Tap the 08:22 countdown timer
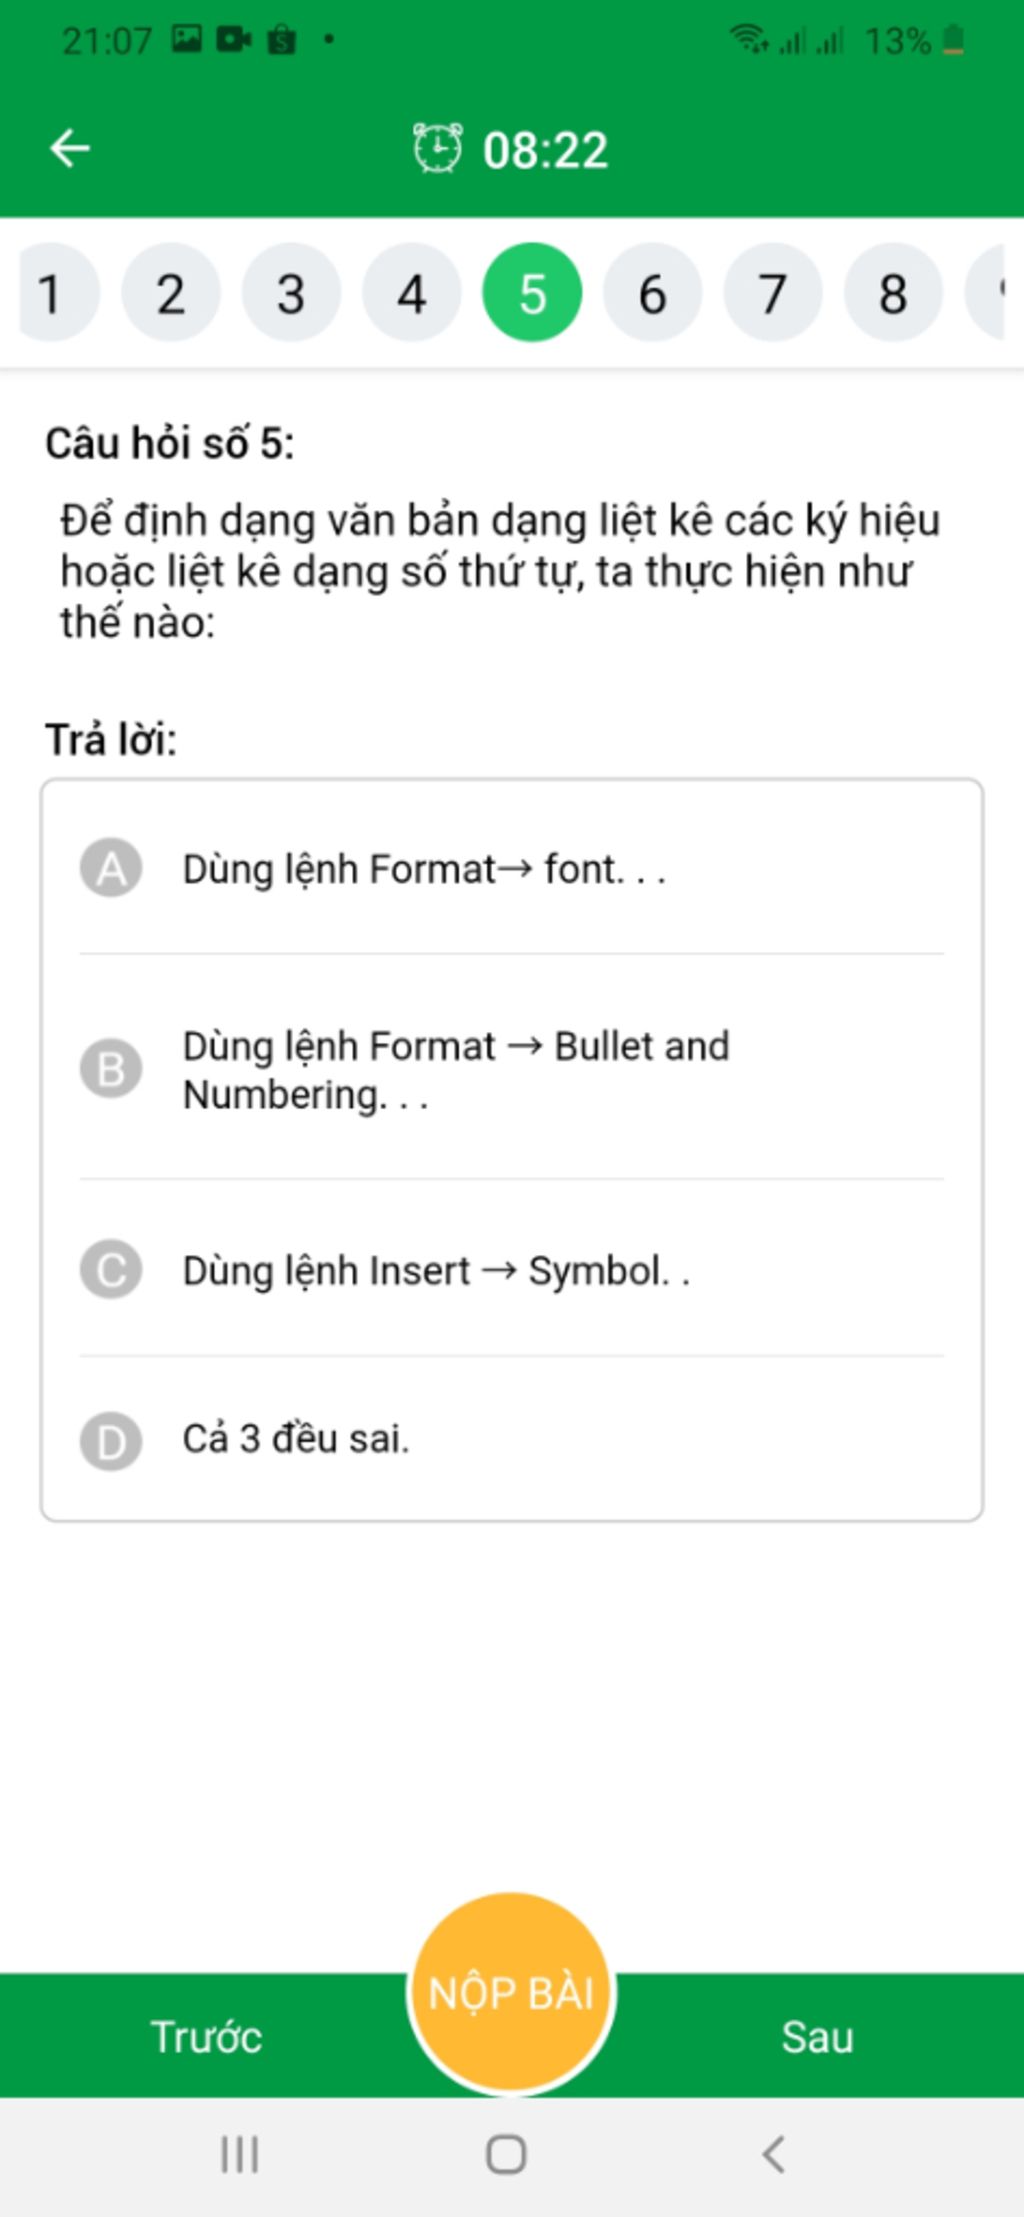This screenshot has height=2217, width=1024. (545, 150)
